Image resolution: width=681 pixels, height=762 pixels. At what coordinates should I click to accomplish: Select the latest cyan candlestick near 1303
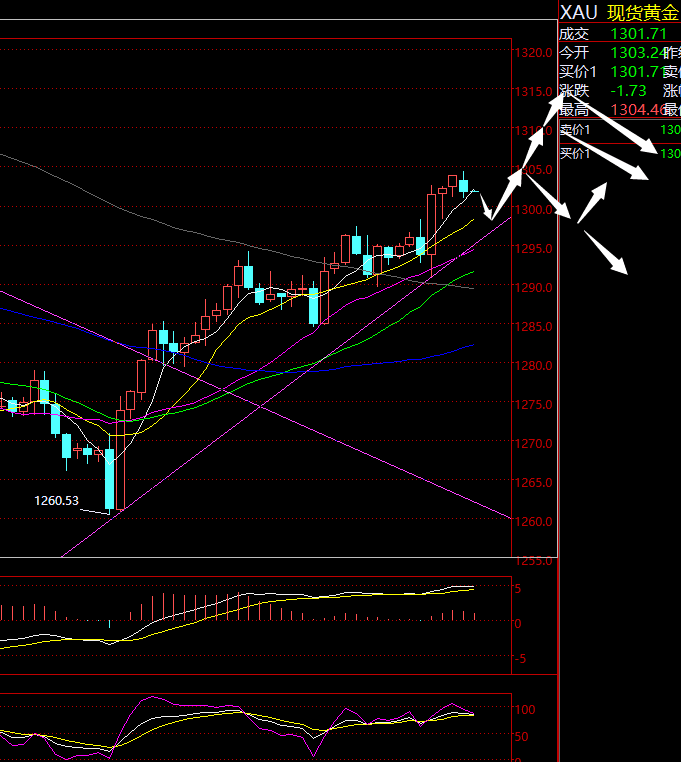point(463,185)
